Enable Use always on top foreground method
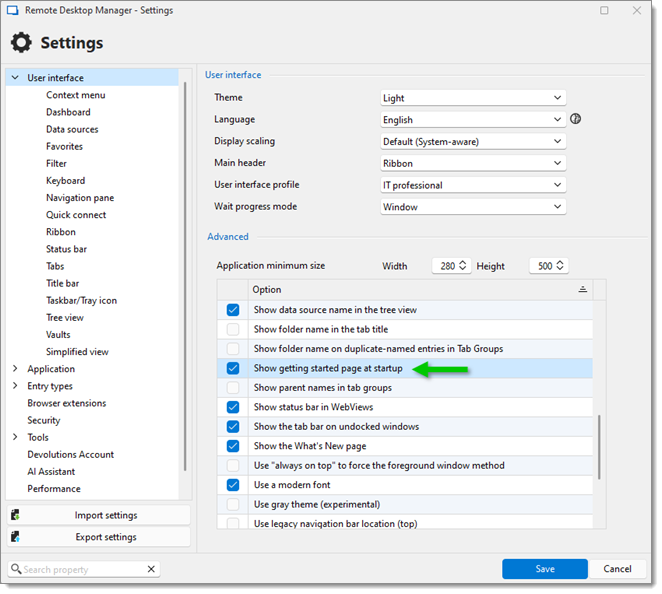The height and width of the screenshot is (594, 662). coord(233,465)
